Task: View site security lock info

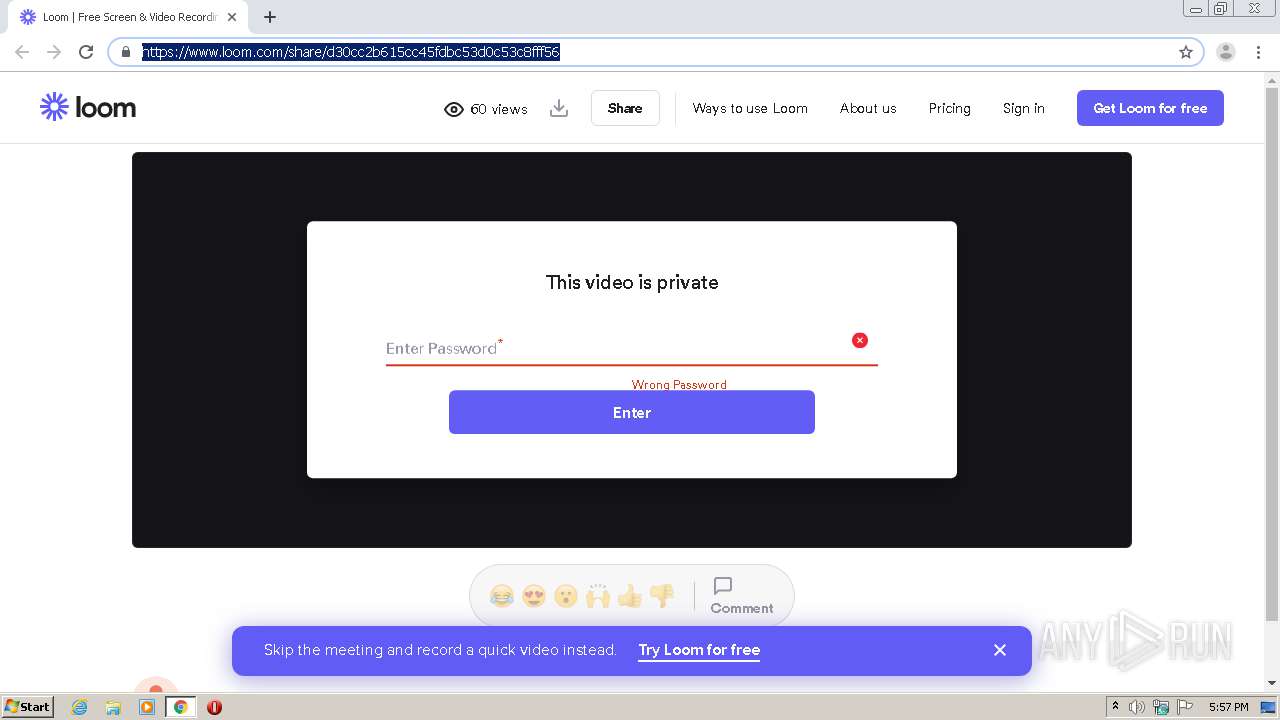Action: [126, 52]
